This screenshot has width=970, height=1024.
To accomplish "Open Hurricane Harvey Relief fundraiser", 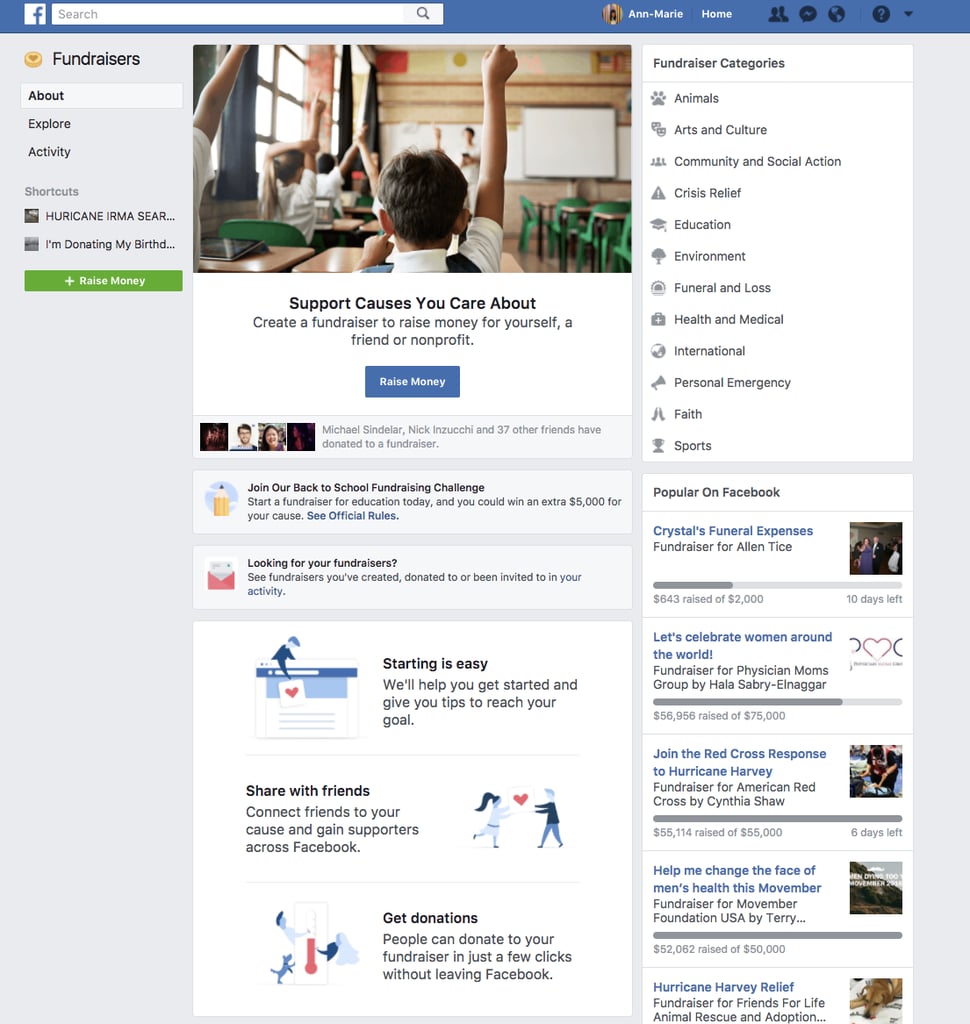I will 723,987.
